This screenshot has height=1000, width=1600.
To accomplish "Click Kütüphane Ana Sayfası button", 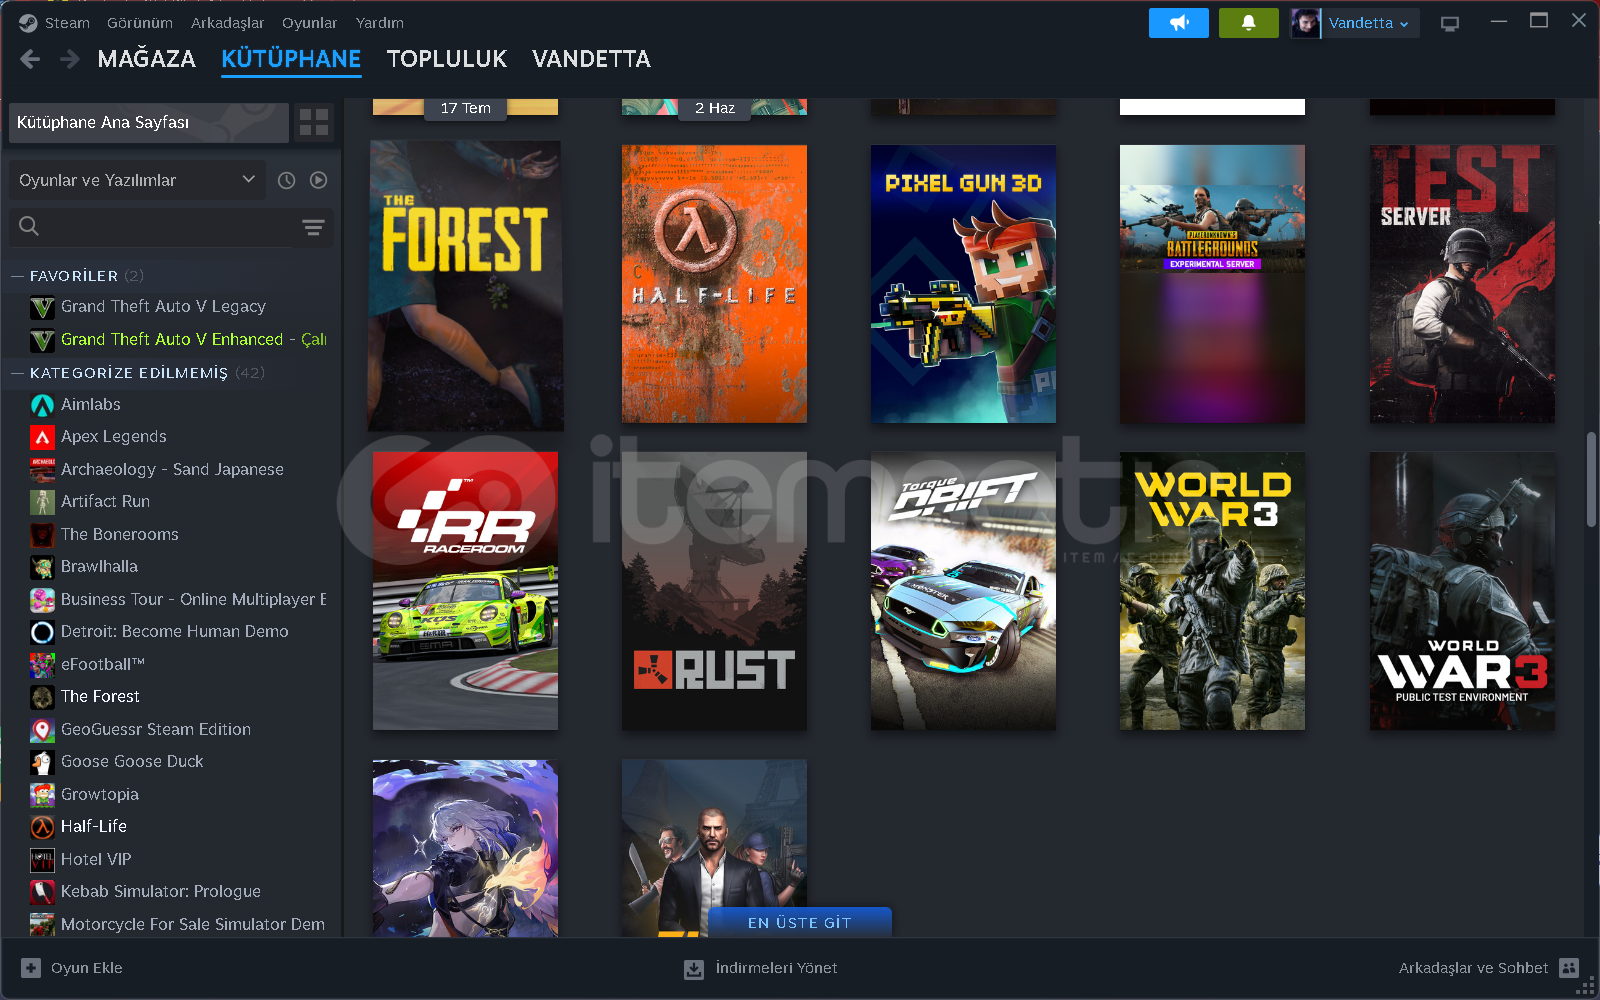I will pyautogui.click(x=149, y=122).
